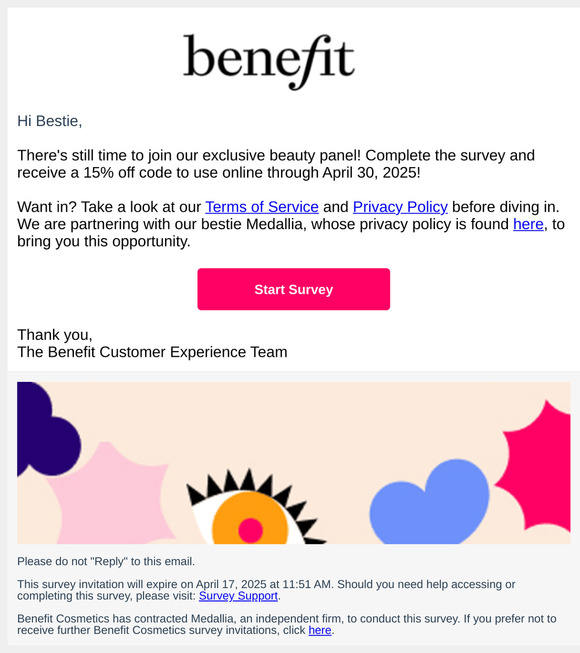Click the 'Thank you,' sign-off line
This screenshot has width=580, height=653.
55,335
